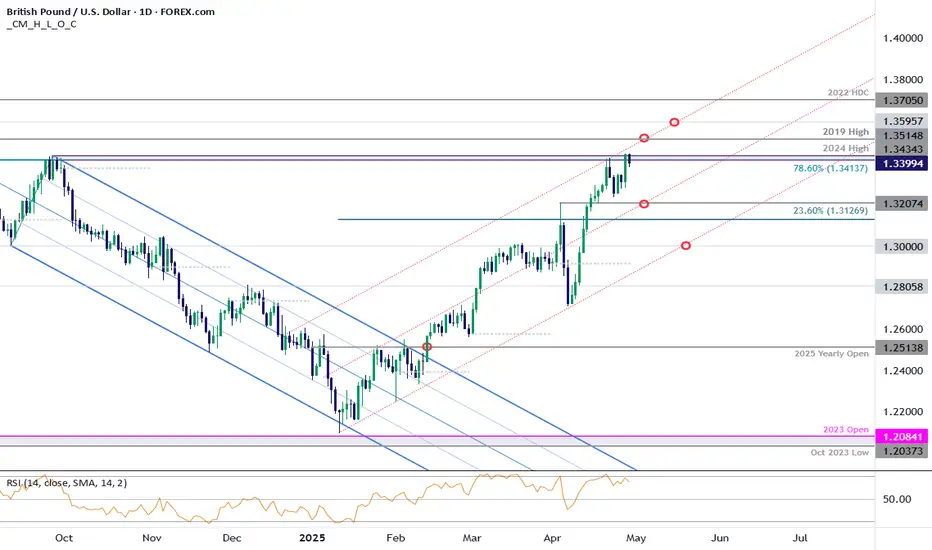Select the red circle on 2025 Yearly Open line
This screenshot has height=550, width=932.
coord(427,347)
